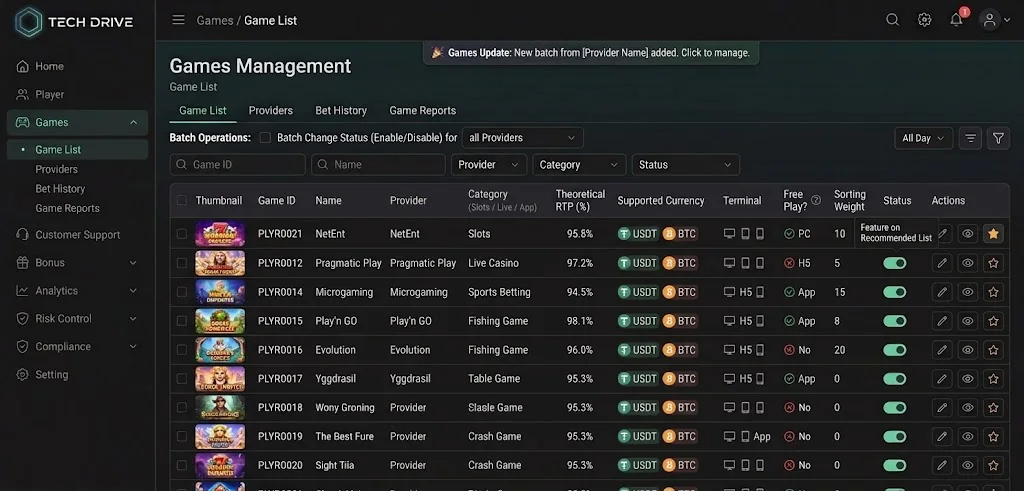Unfeature PLYR0021 with gold star
The image size is (1024, 491).
pyautogui.click(x=993, y=234)
